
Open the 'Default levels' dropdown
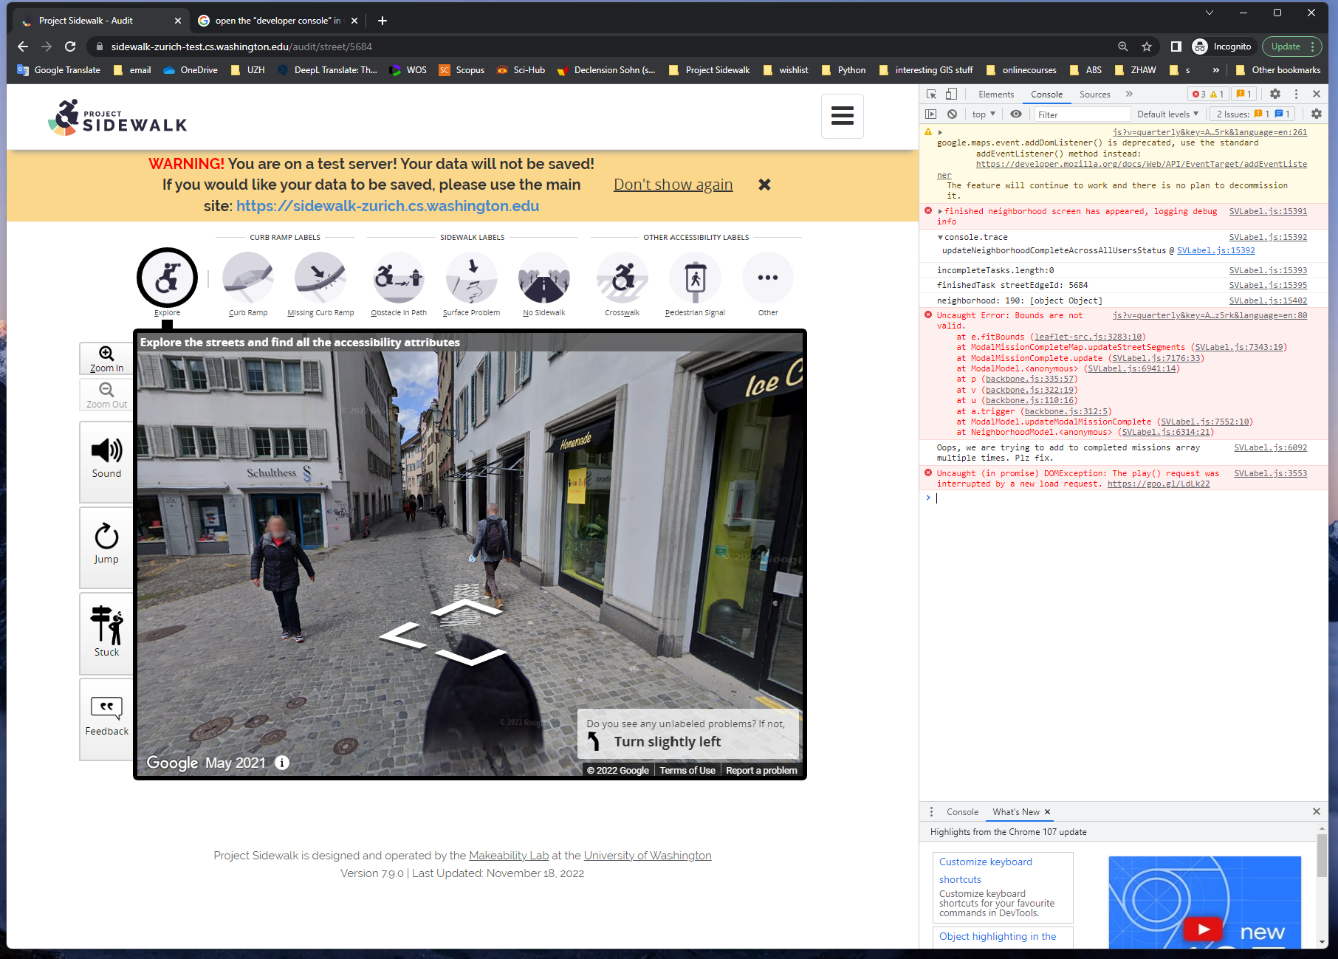pyautogui.click(x=1168, y=113)
